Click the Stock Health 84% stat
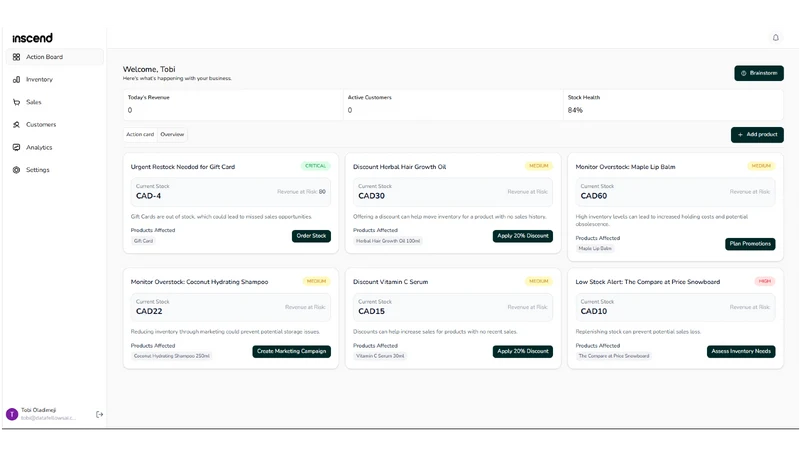 [x=673, y=105]
